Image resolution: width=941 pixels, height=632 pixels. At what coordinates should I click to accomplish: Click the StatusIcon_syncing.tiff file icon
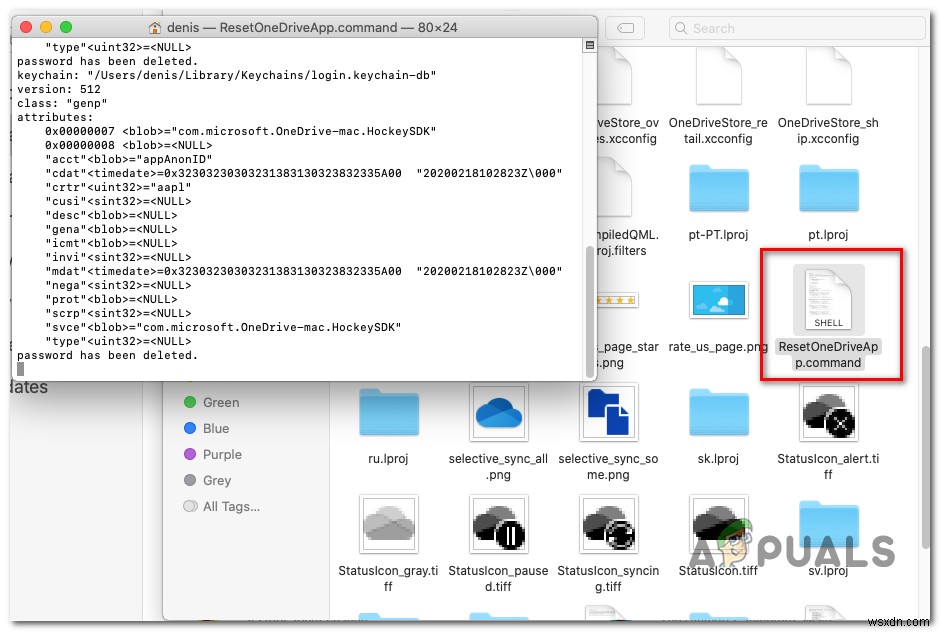(x=608, y=523)
